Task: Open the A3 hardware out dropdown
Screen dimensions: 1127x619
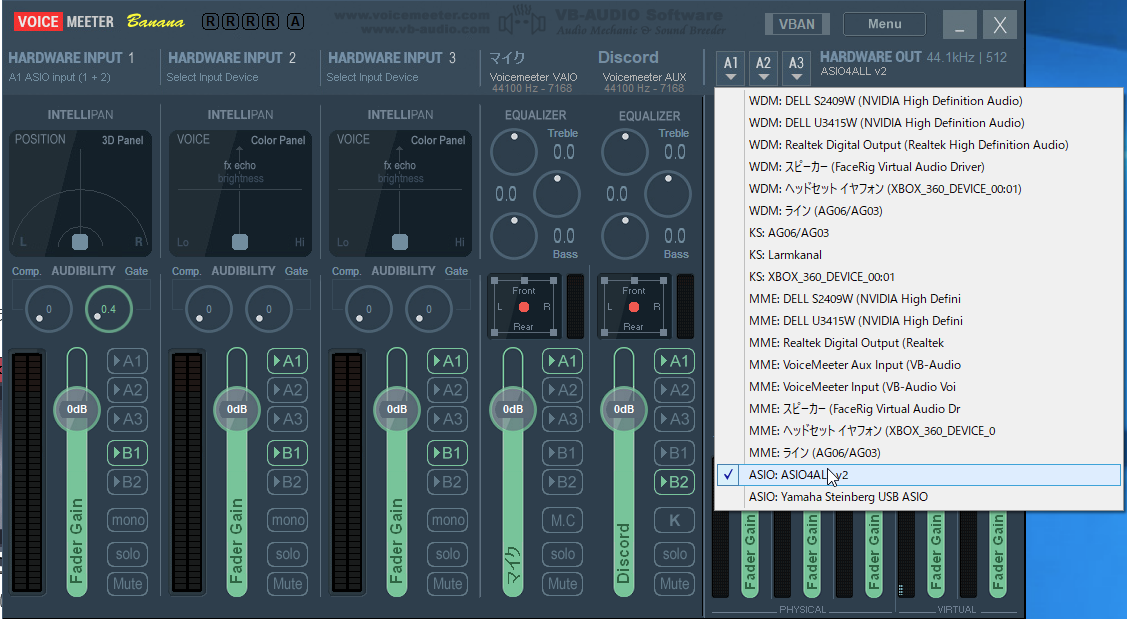Action: tap(796, 68)
